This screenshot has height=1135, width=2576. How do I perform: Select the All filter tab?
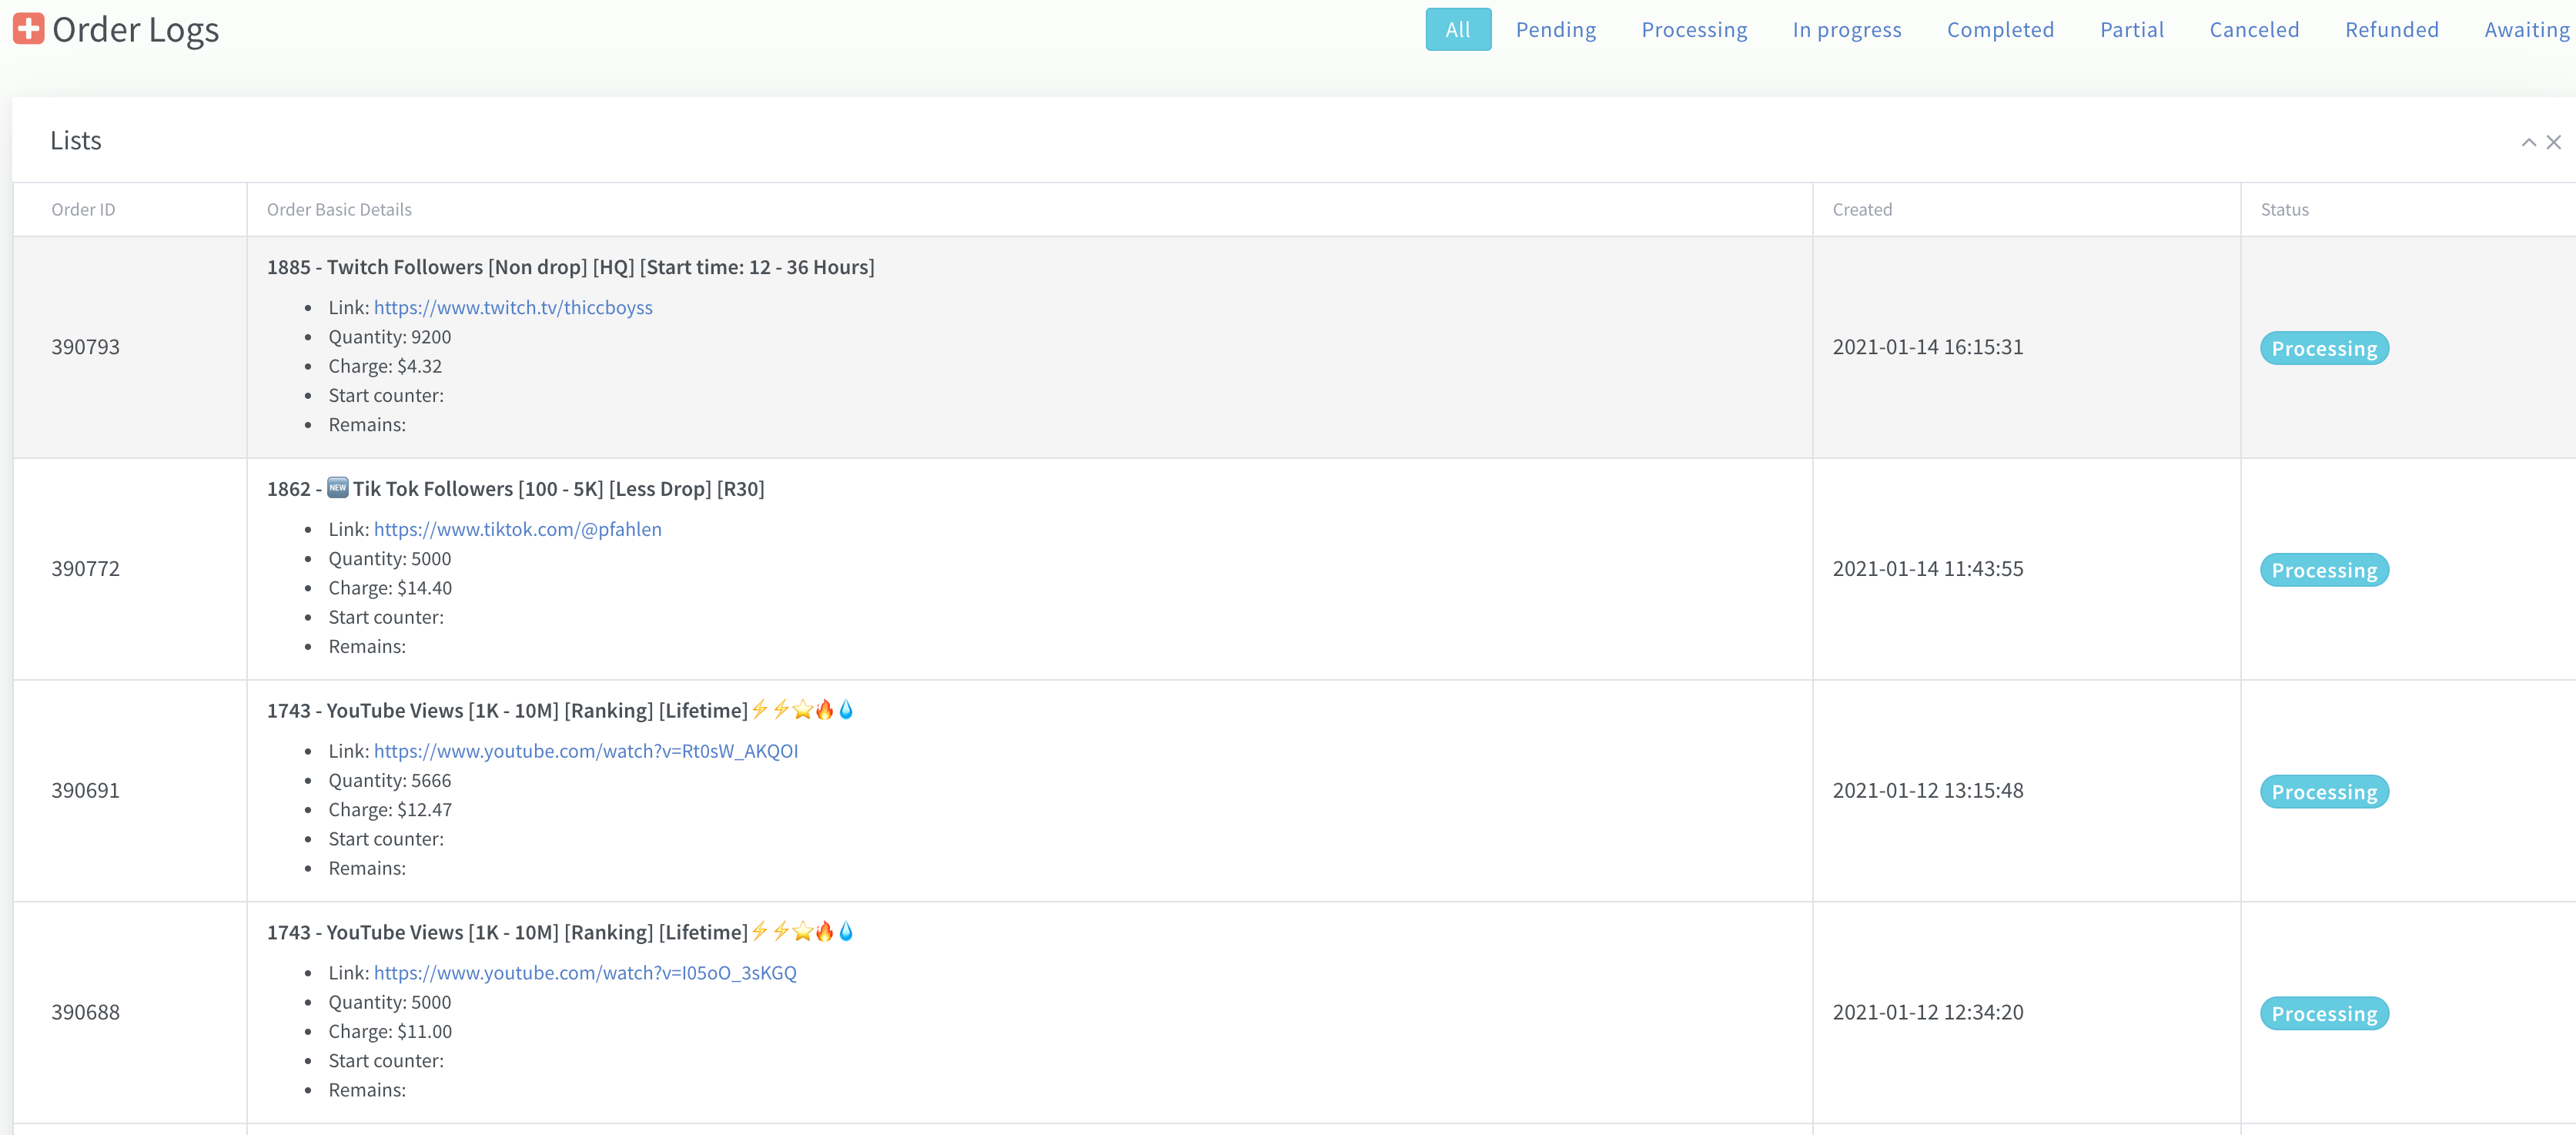pyautogui.click(x=1457, y=29)
